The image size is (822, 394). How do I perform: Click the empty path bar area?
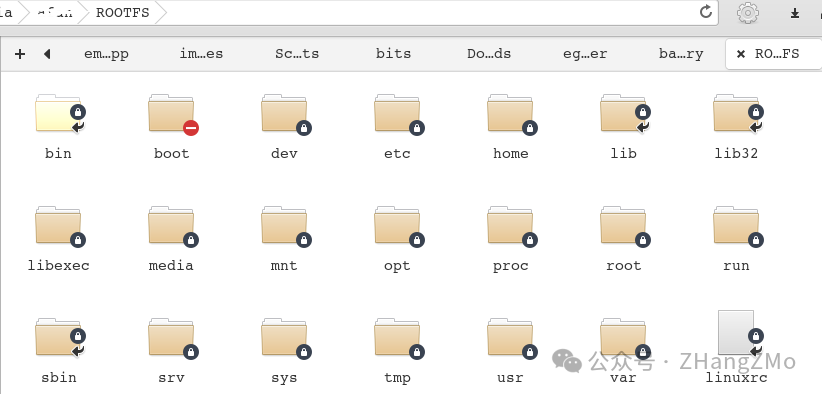(x=430, y=13)
